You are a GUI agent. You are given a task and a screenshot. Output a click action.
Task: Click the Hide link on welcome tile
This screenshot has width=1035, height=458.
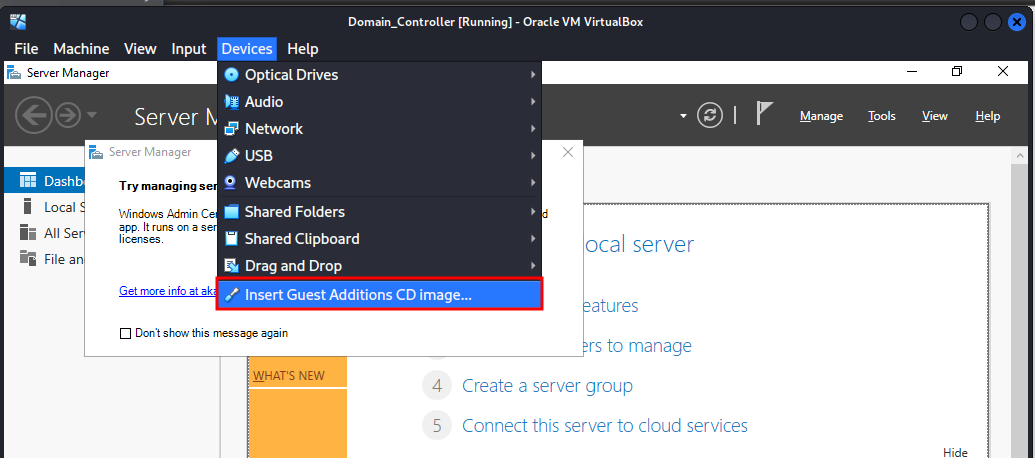(x=955, y=452)
